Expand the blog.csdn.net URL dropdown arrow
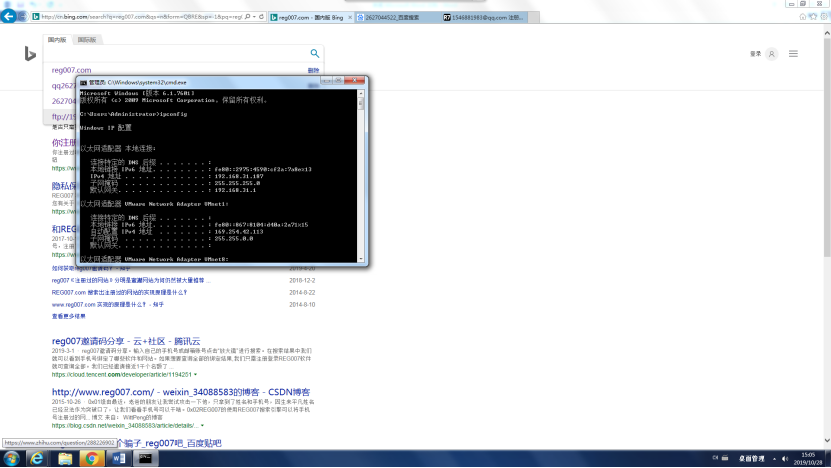The image size is (831, 468). tap(202, 426)
